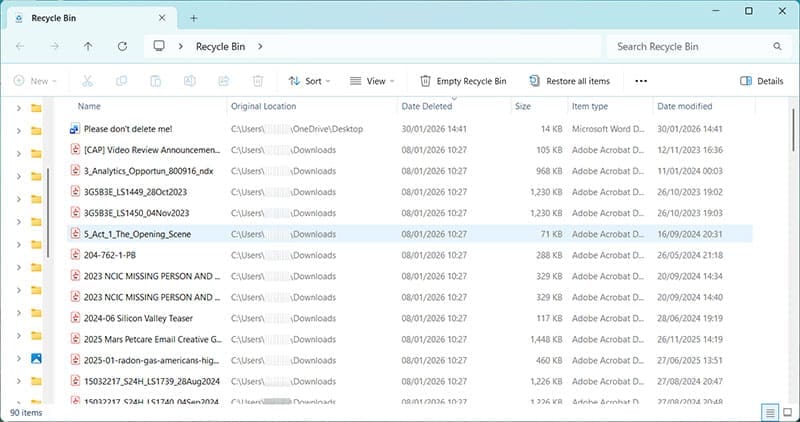Expand the chevron after Recycle Bin in address bar
Screen dimensions: 800x422
coord(260,46)
